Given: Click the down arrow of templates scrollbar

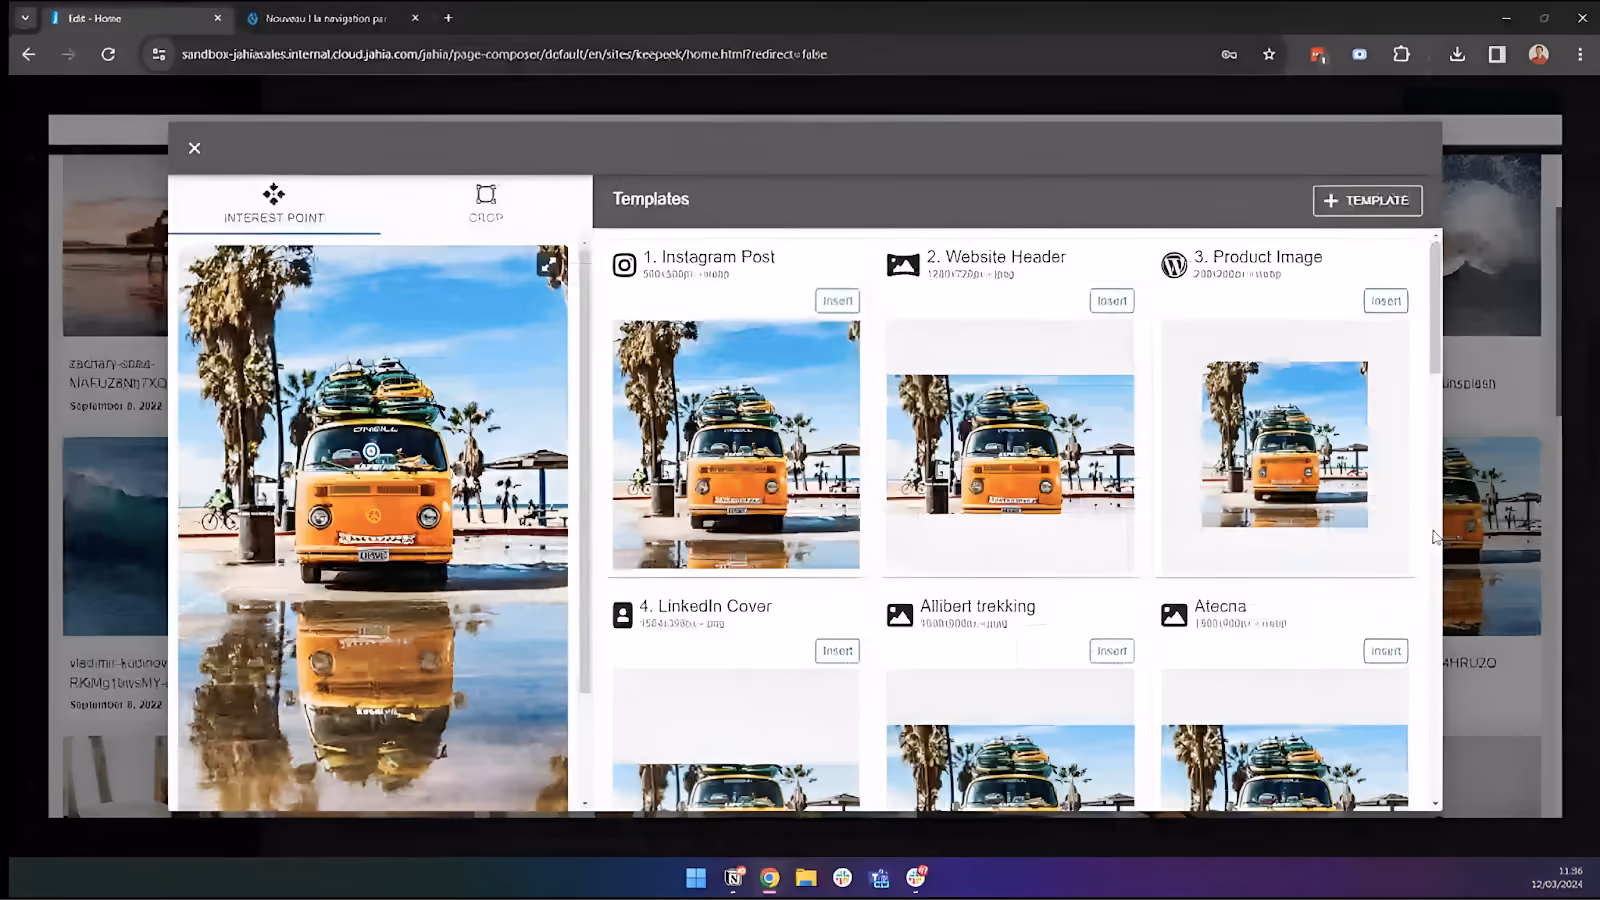Looking at the screenshot, I should tap(1435, 804).
